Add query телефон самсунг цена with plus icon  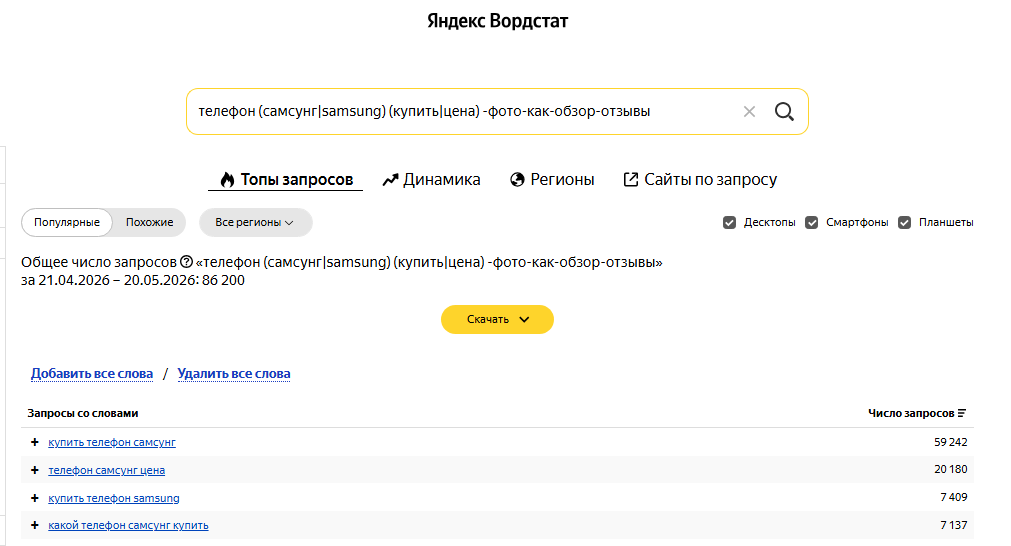(x=35, y=470)
